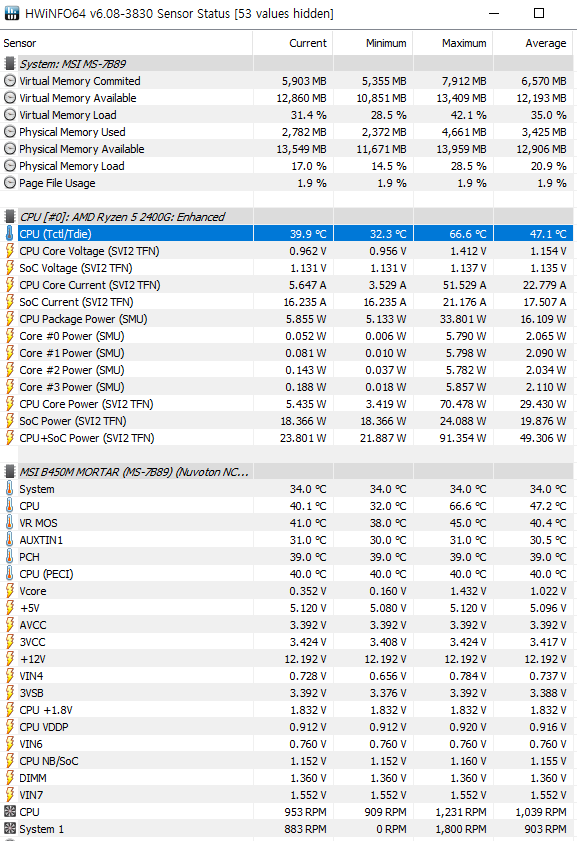
Task: Click thermometer icon of PCH row
Action: click(10, 557)
